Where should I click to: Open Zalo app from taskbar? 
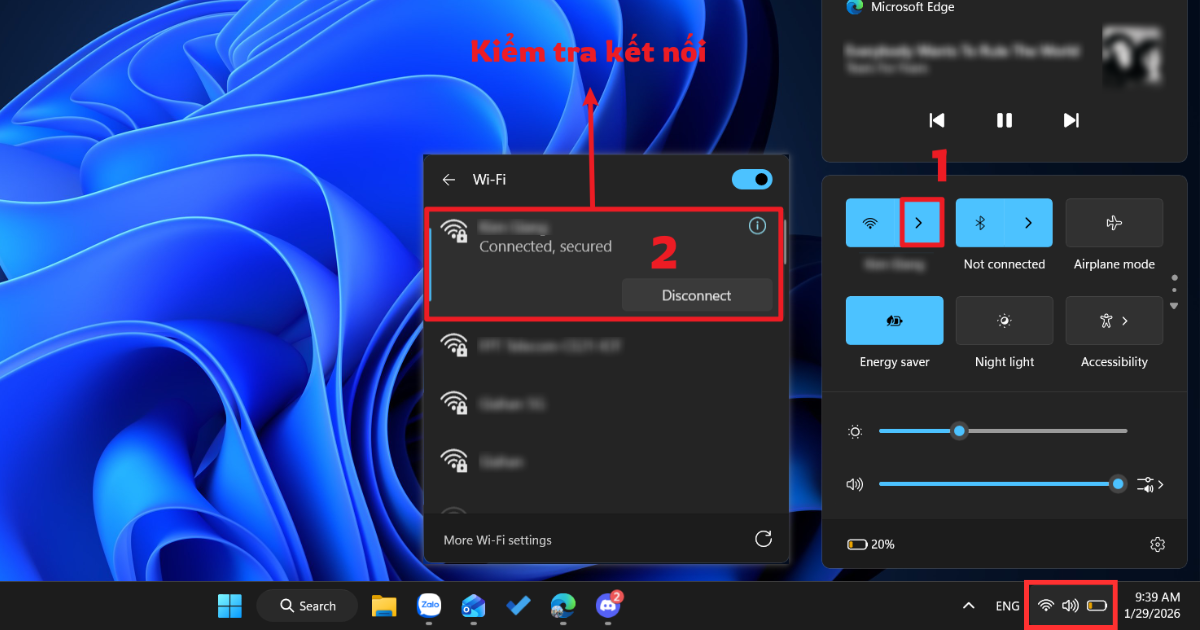click(430, 605)
